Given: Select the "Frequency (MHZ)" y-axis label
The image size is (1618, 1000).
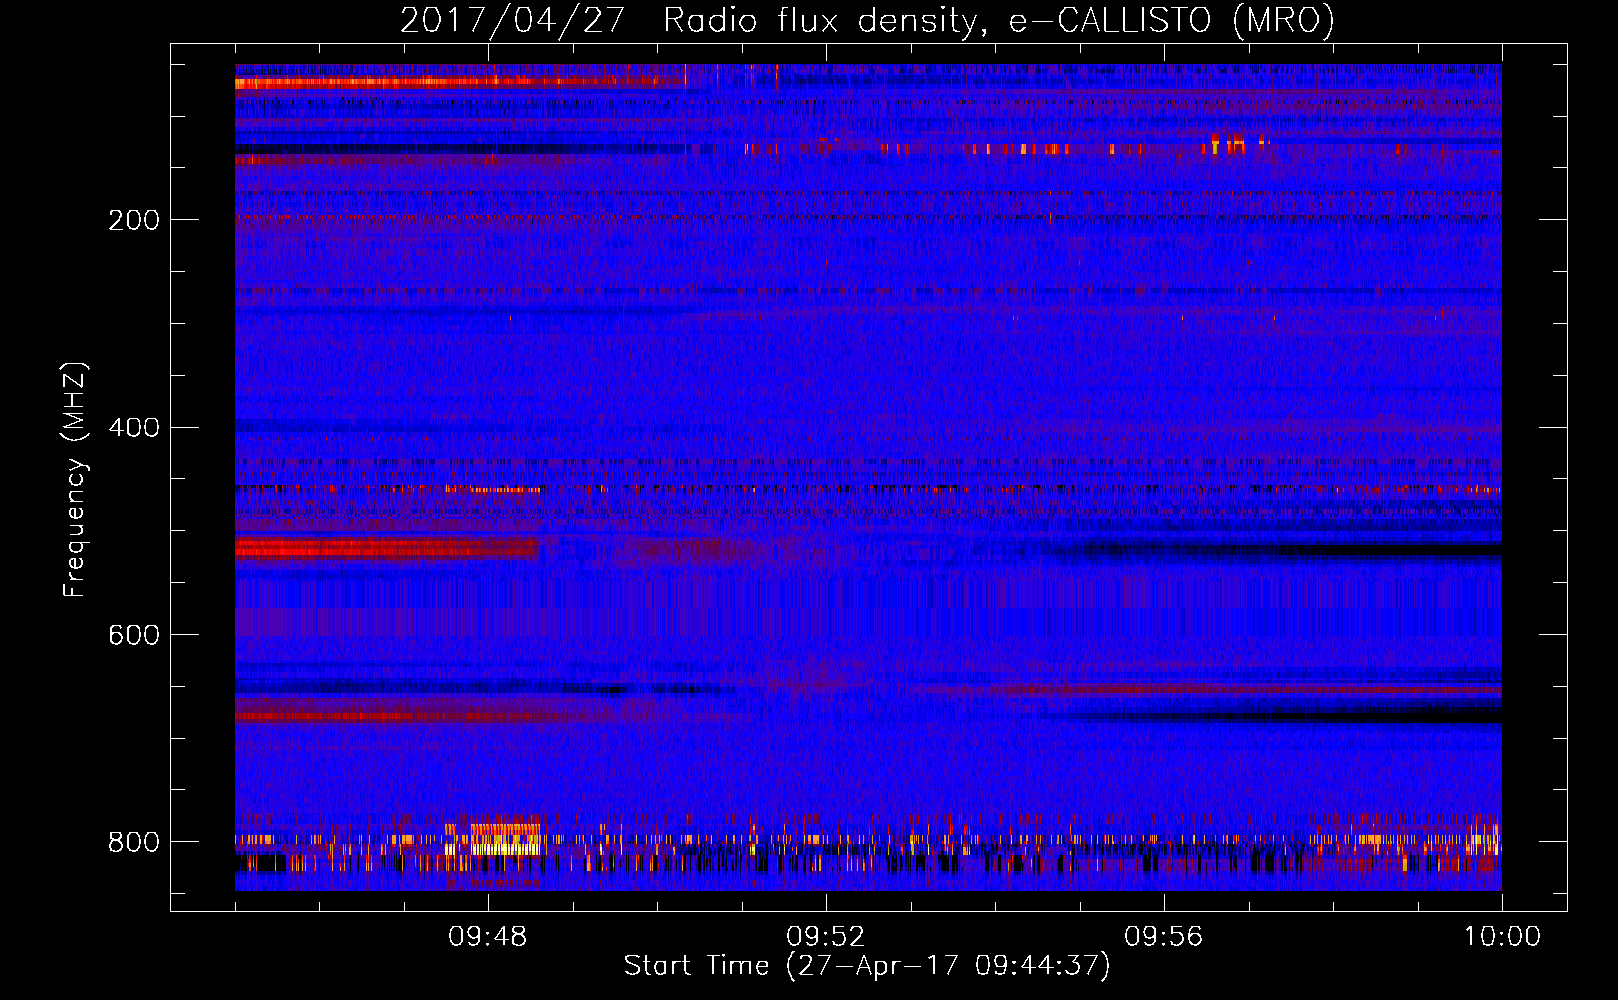Looking at the screenshot, I should point(74,480).
